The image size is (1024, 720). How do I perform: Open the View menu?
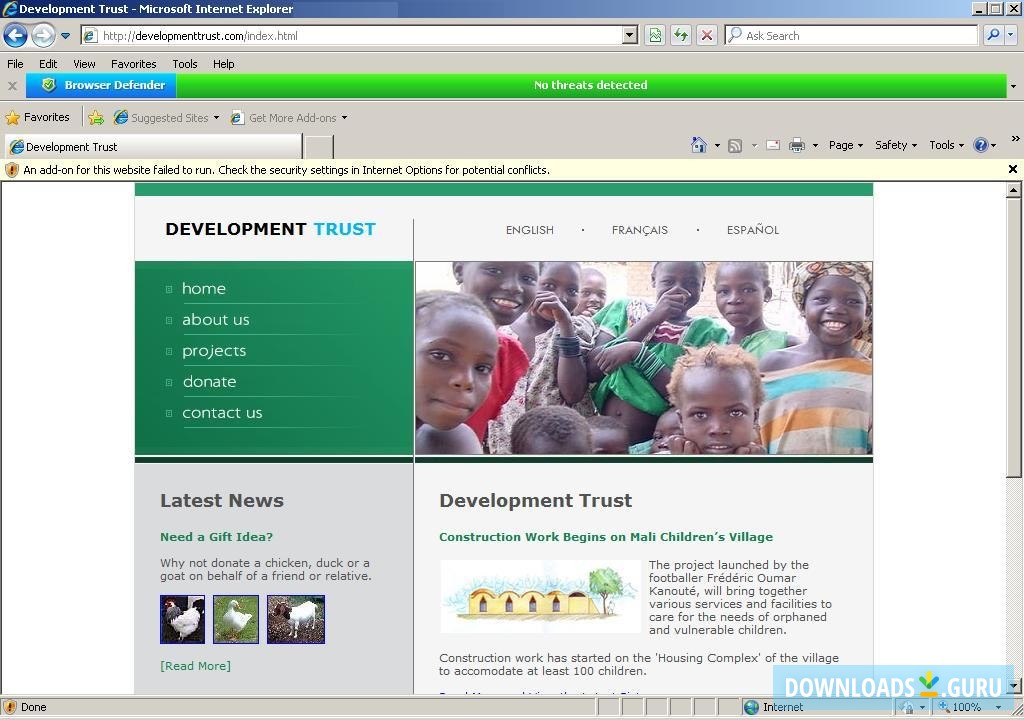point(84,64)
